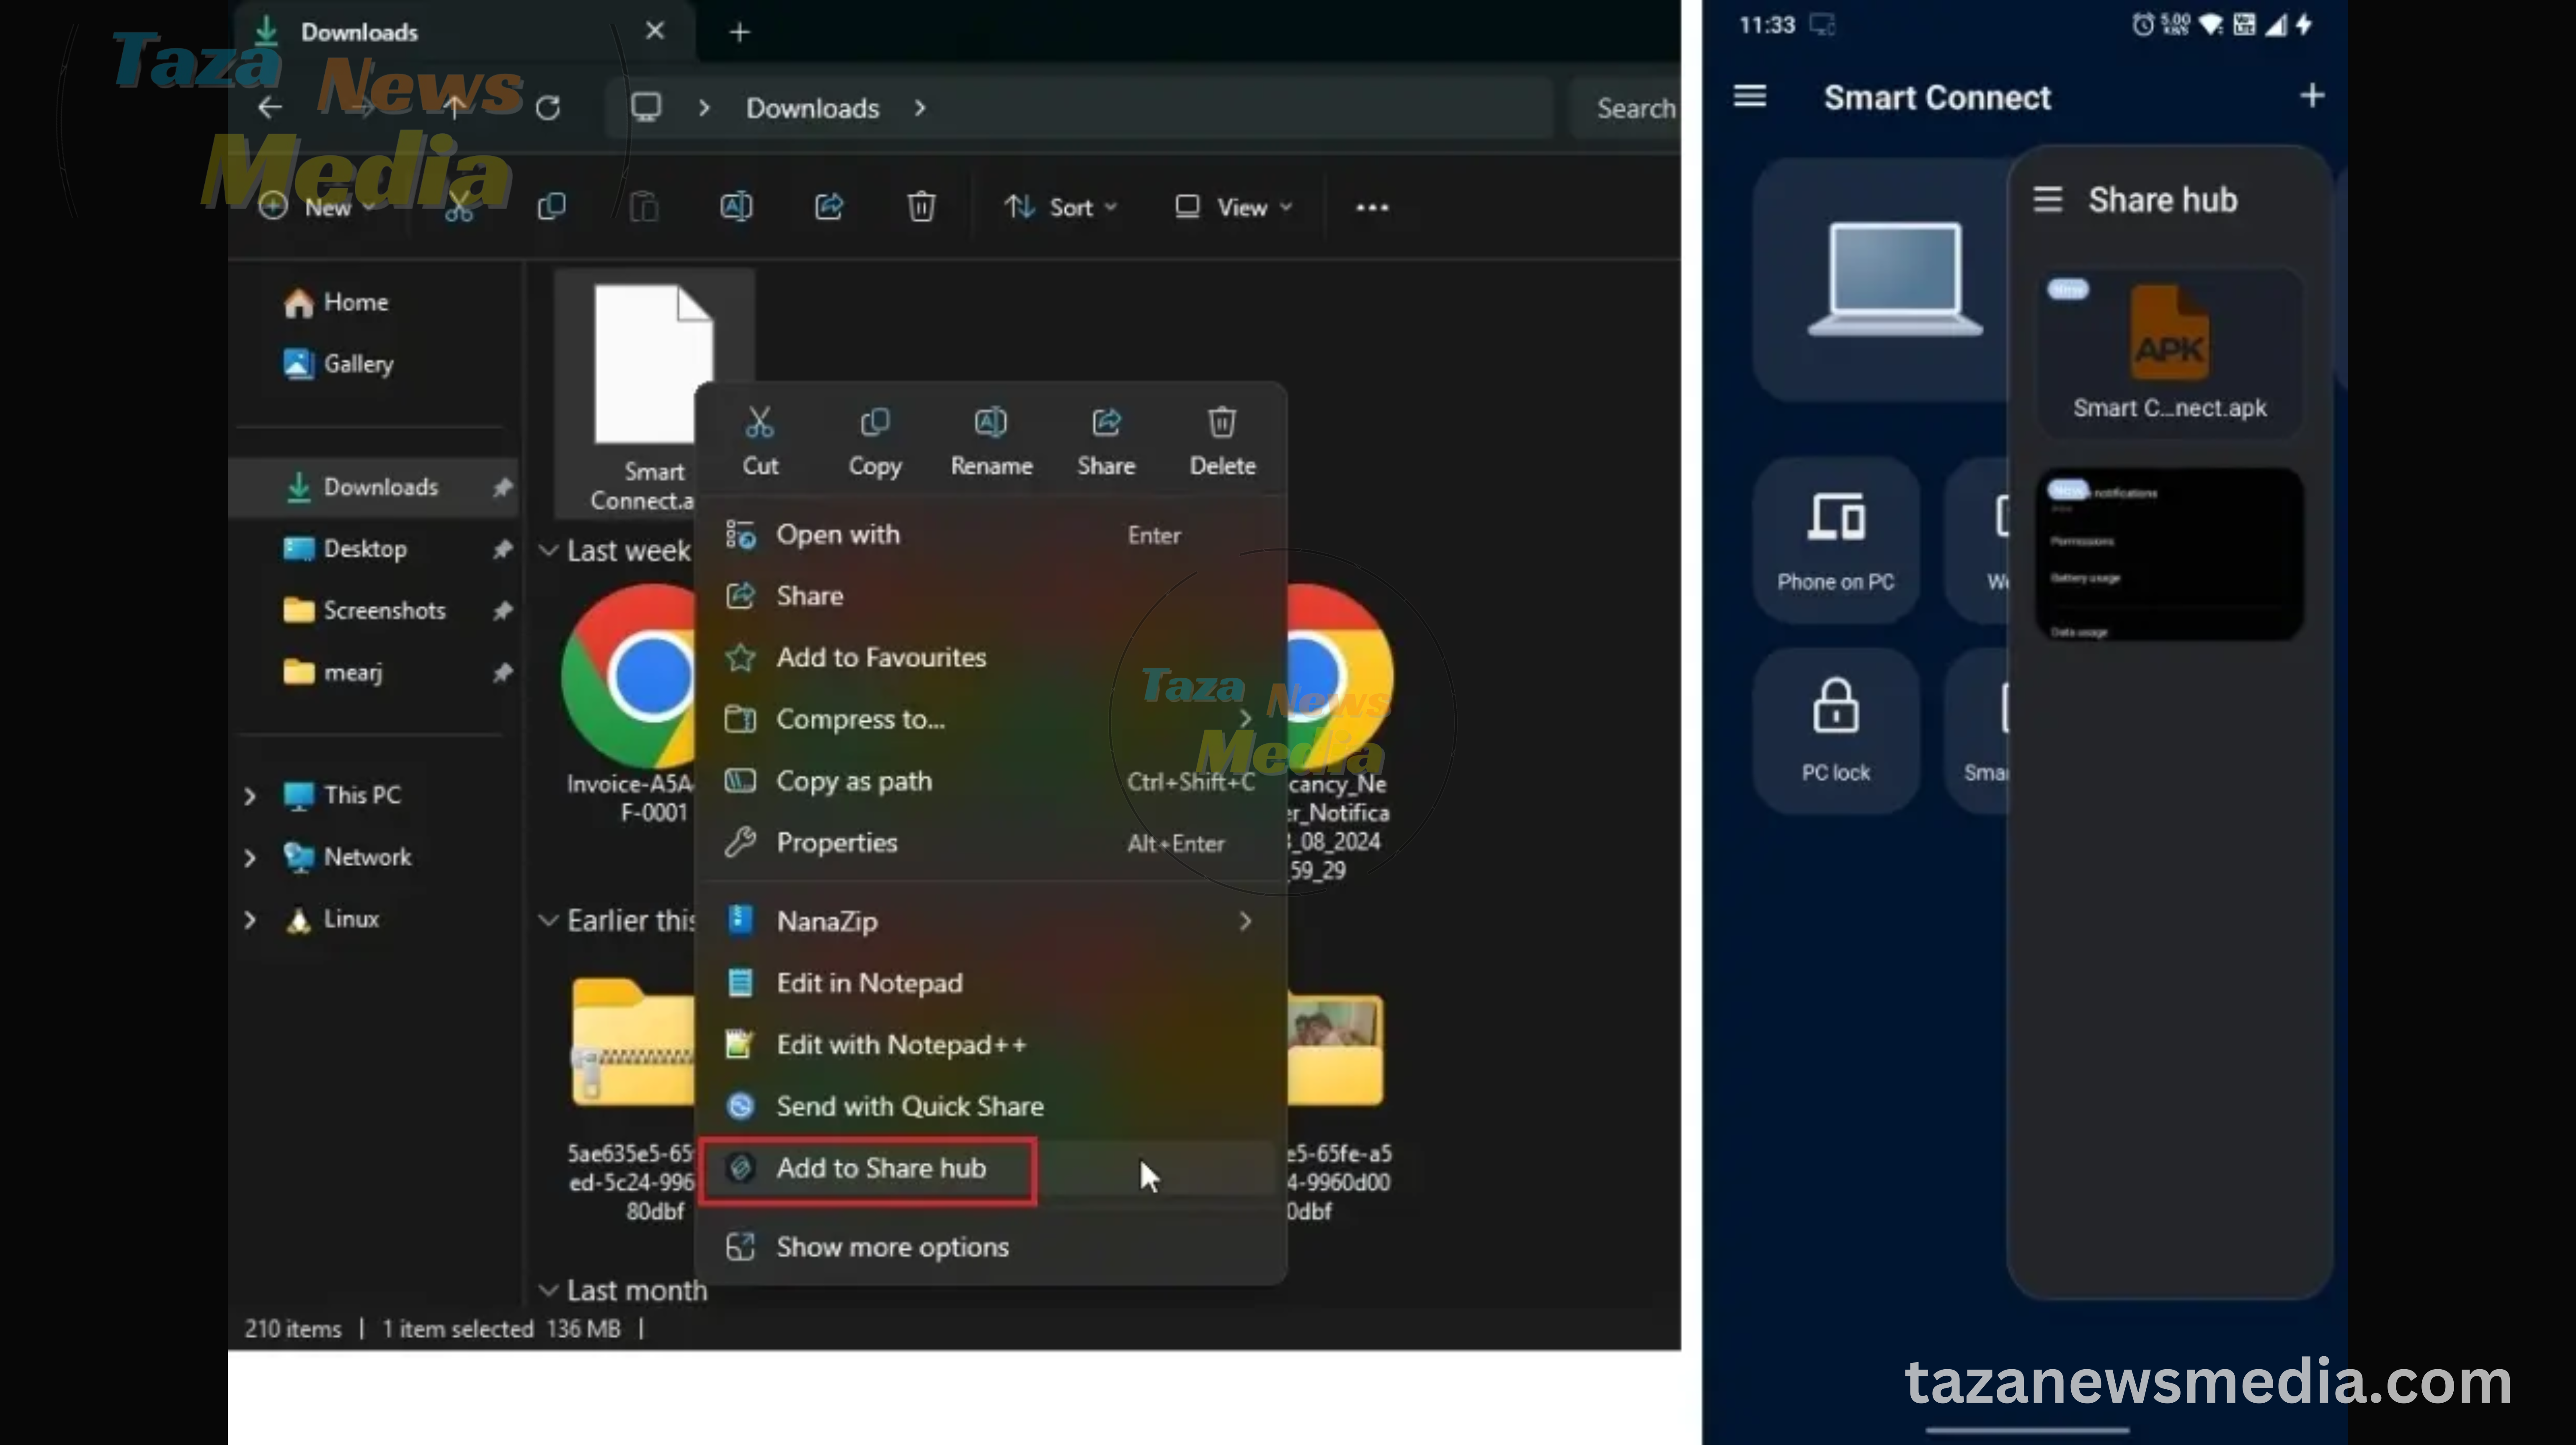The width and height of the screenshot is (2576, 1445).
Task: Select Share entry in context menu list
Action: [x=990, y=596]
